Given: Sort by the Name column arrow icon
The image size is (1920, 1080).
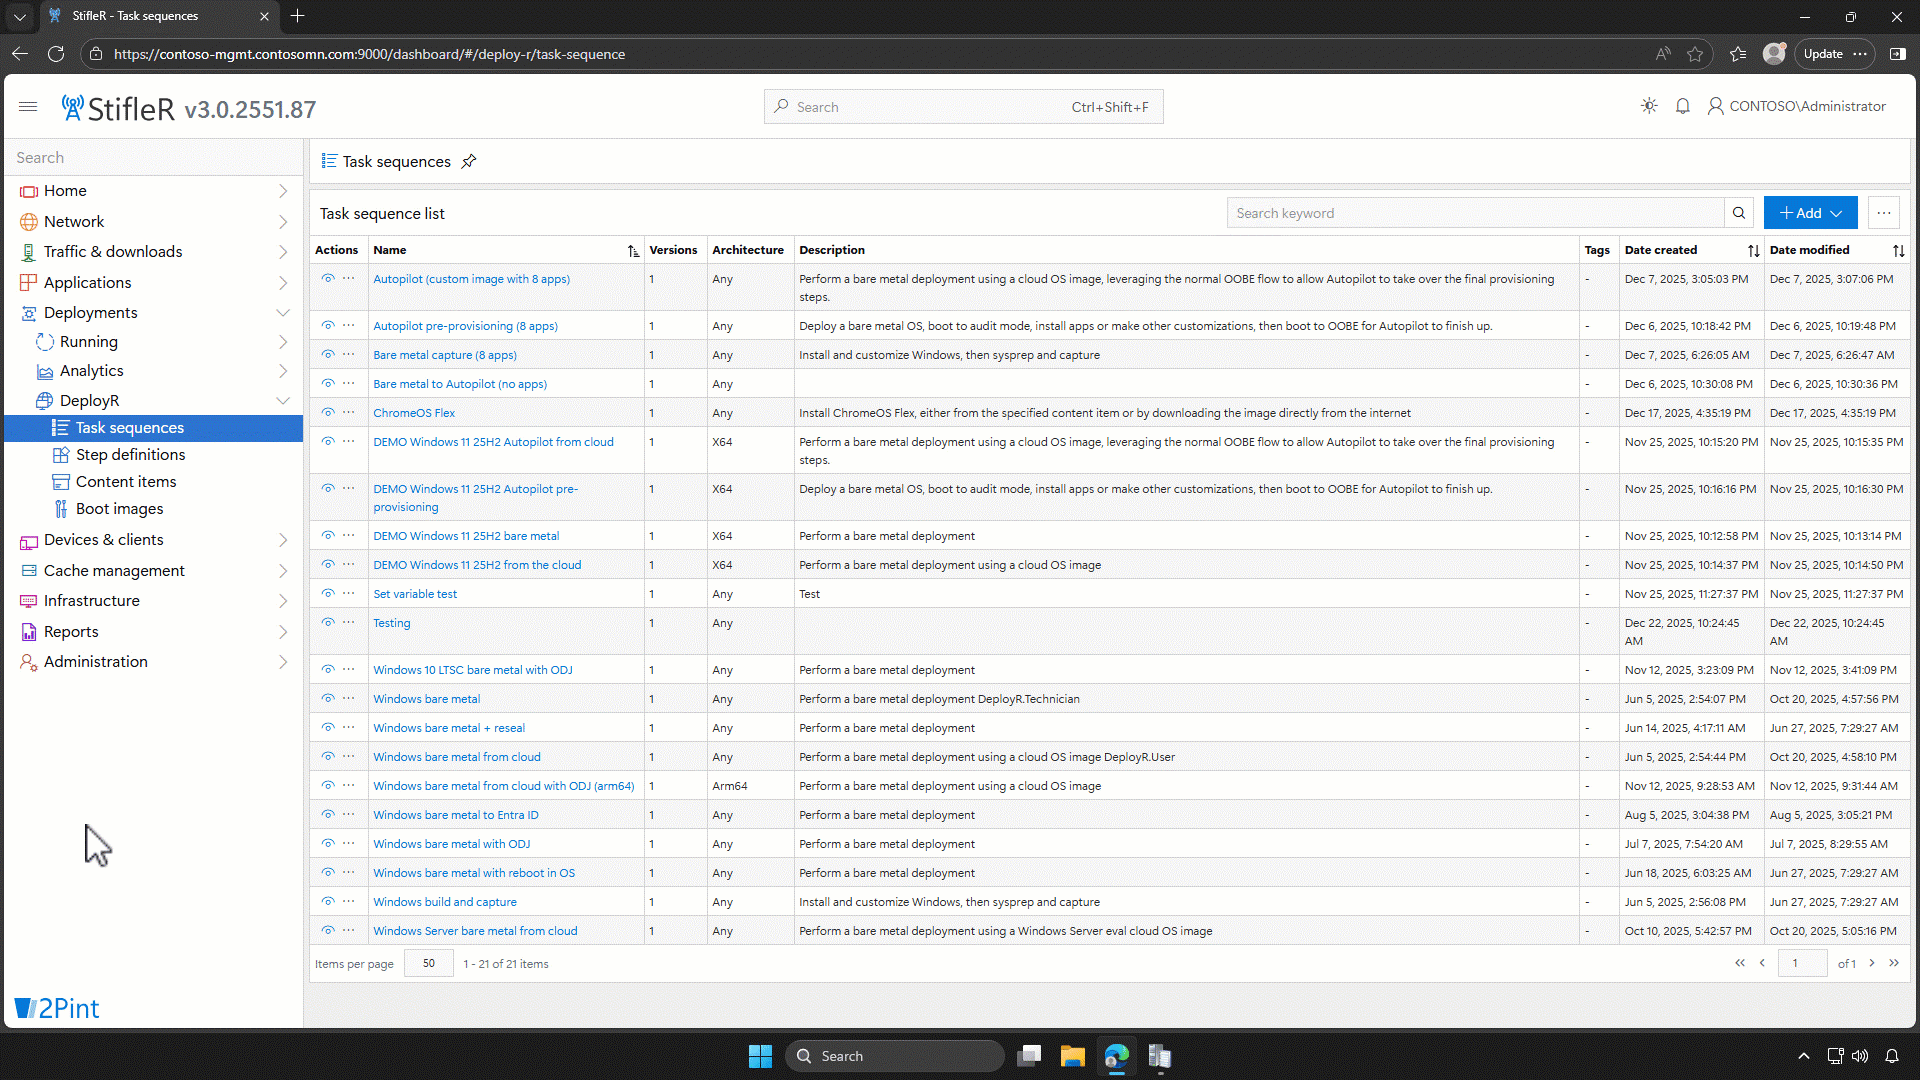Looking at the screenshot, I should tap(633, 251).
